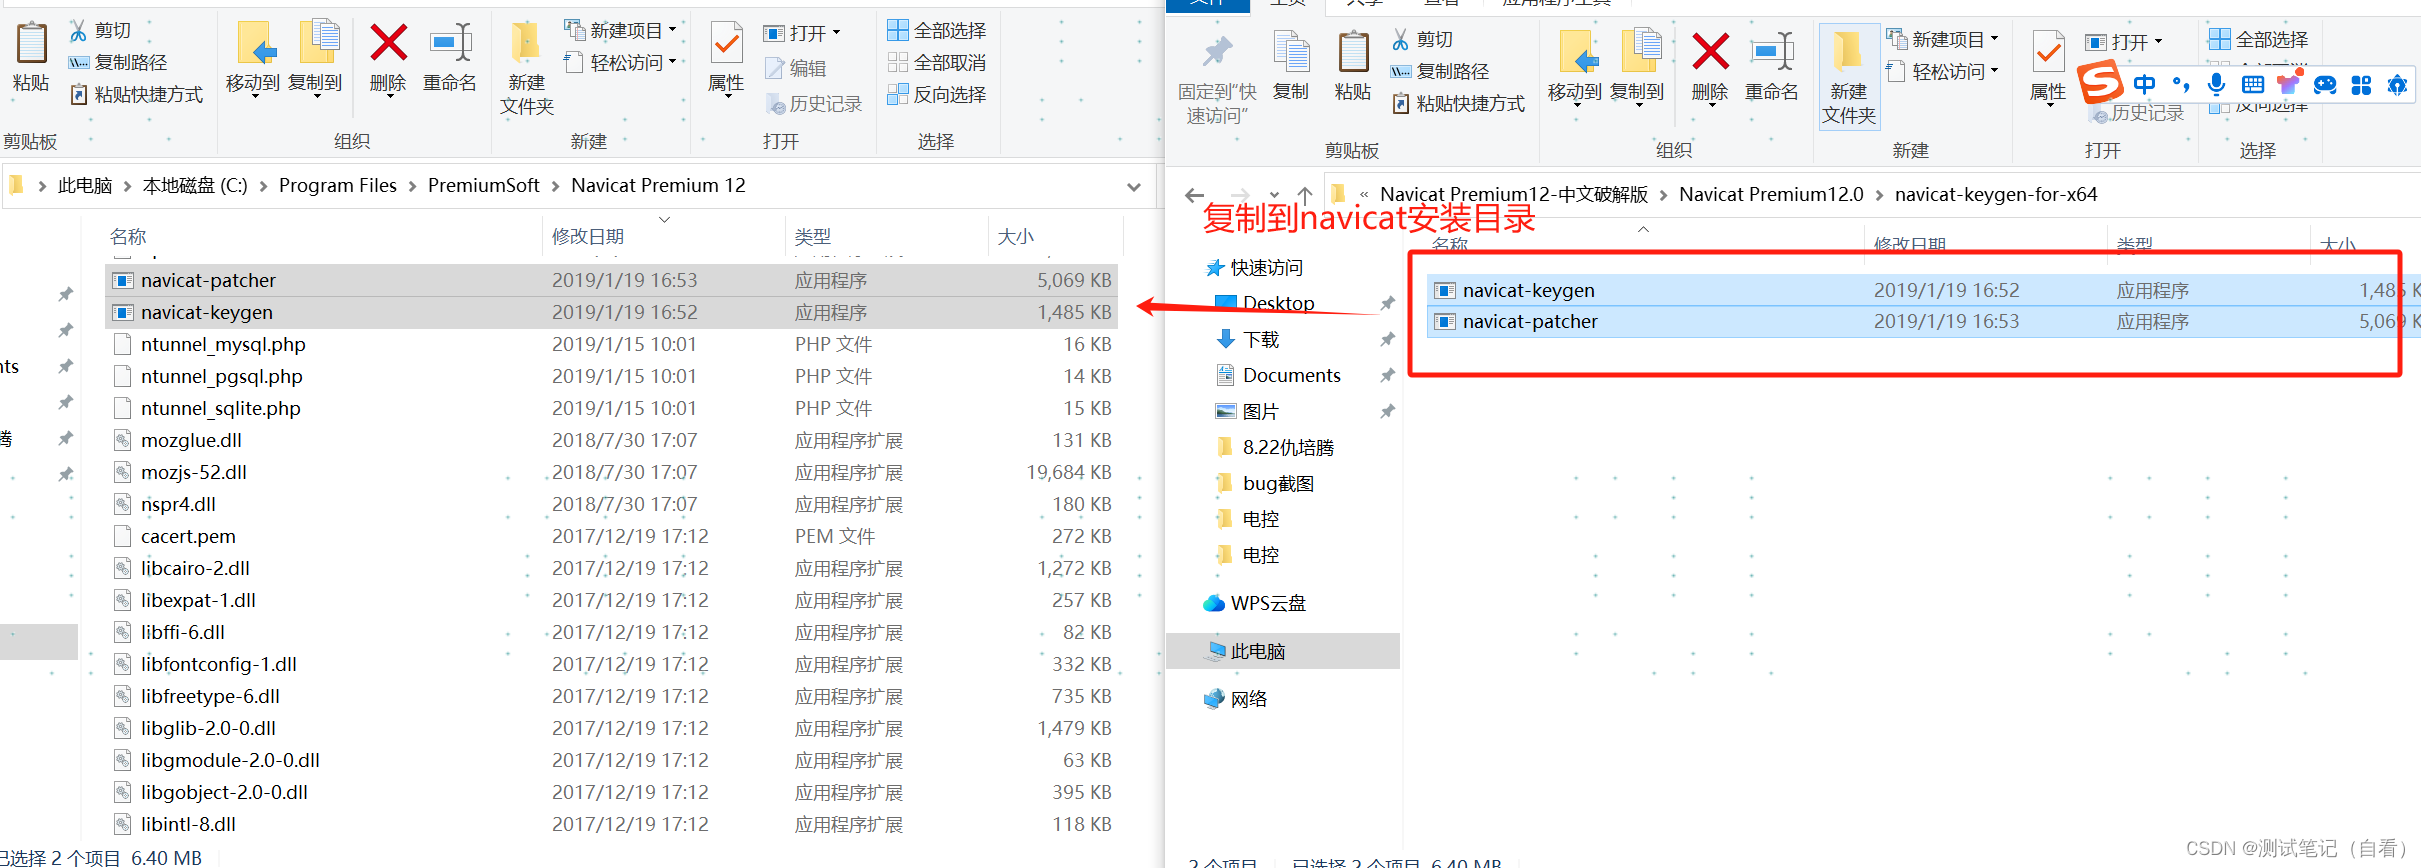2421x868 pixels.
Task: Click Paste shortcut (粘贴快捷方式) in left window
Action: [136, 94]
